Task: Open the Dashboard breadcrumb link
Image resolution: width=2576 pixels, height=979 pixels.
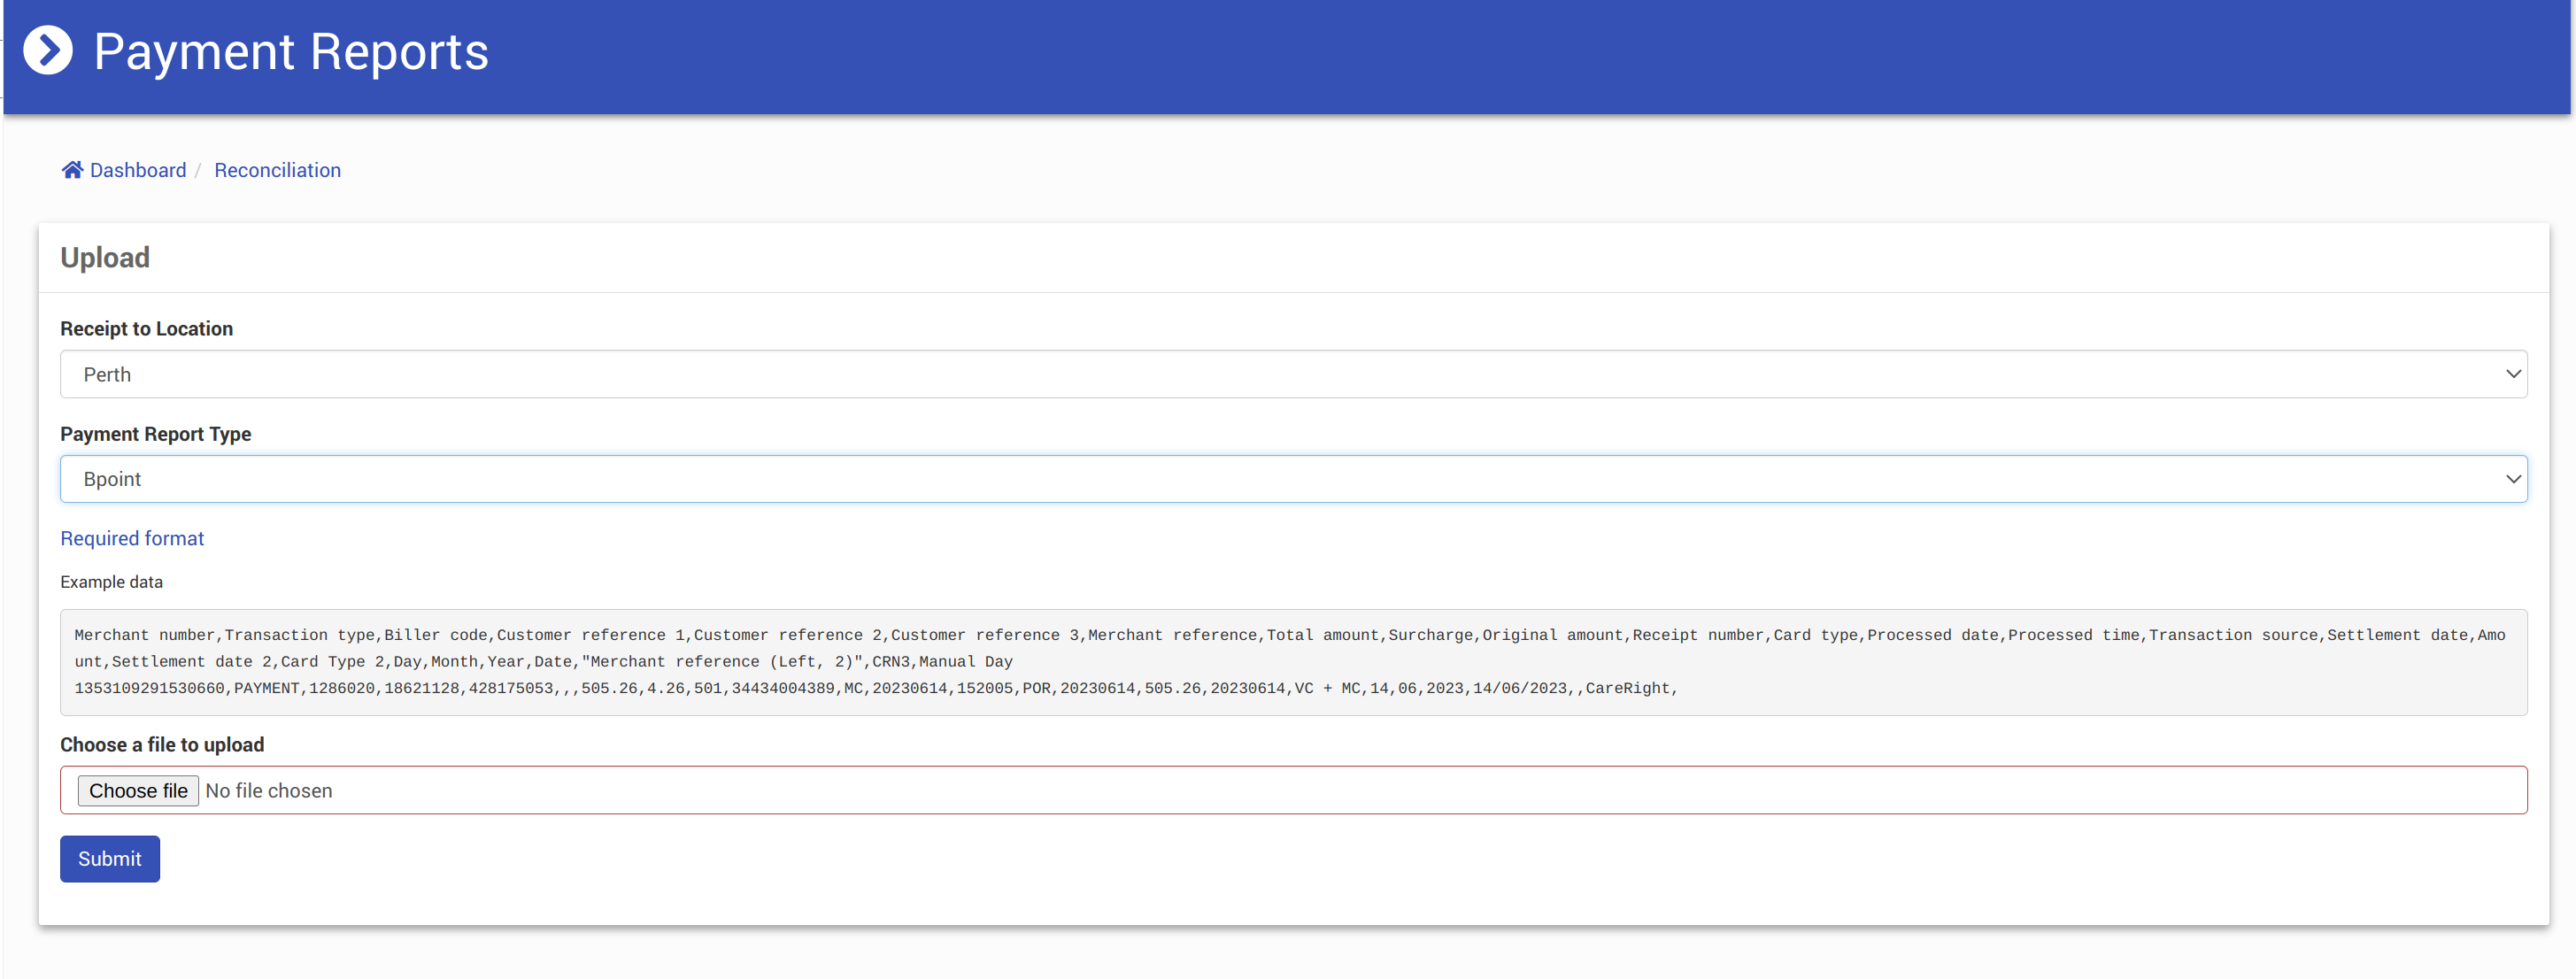Action: coord(138,170)
